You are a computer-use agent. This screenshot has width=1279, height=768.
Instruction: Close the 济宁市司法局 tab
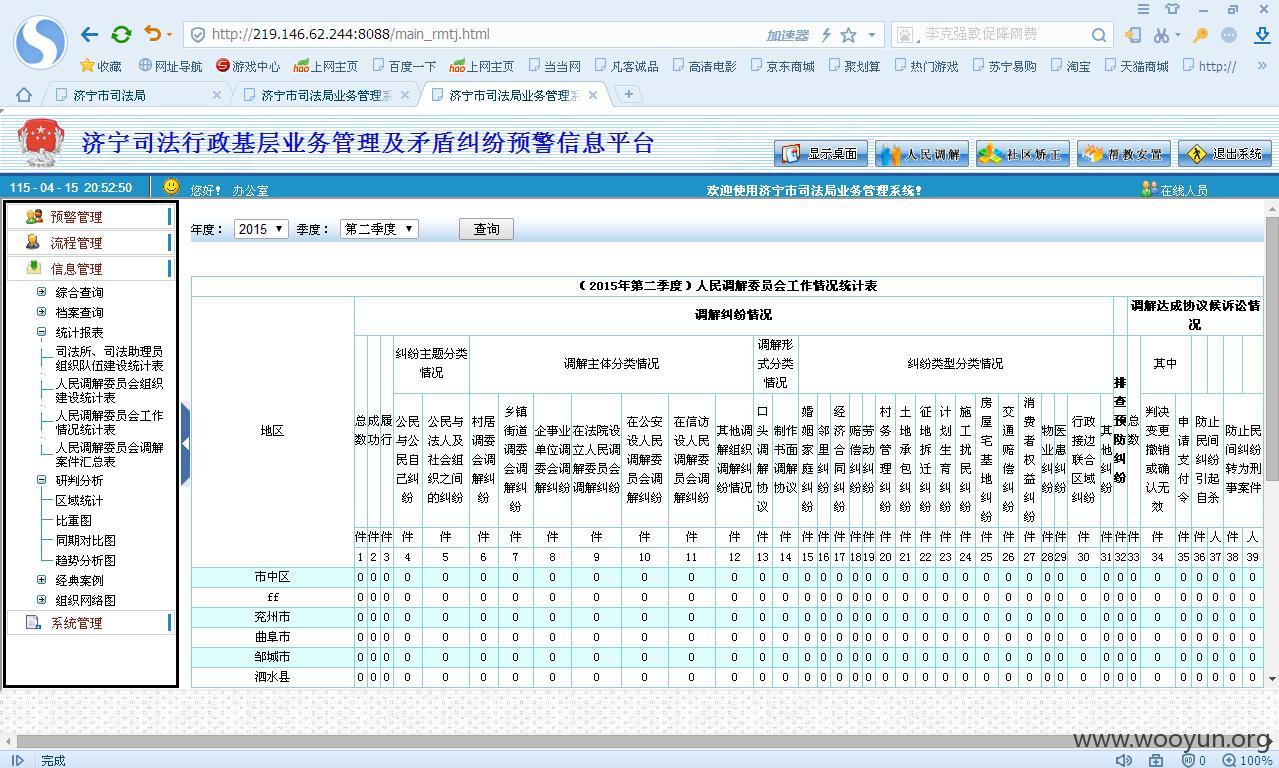point(217,95)
